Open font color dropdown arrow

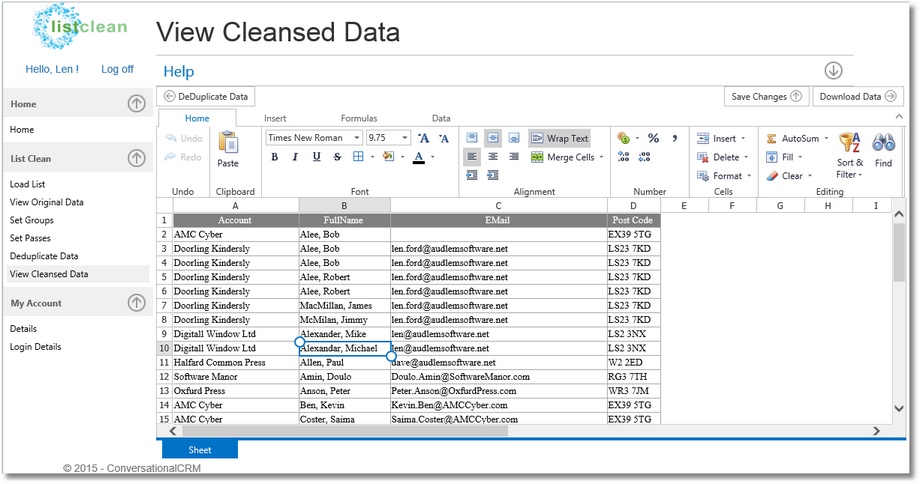point(433,157)
